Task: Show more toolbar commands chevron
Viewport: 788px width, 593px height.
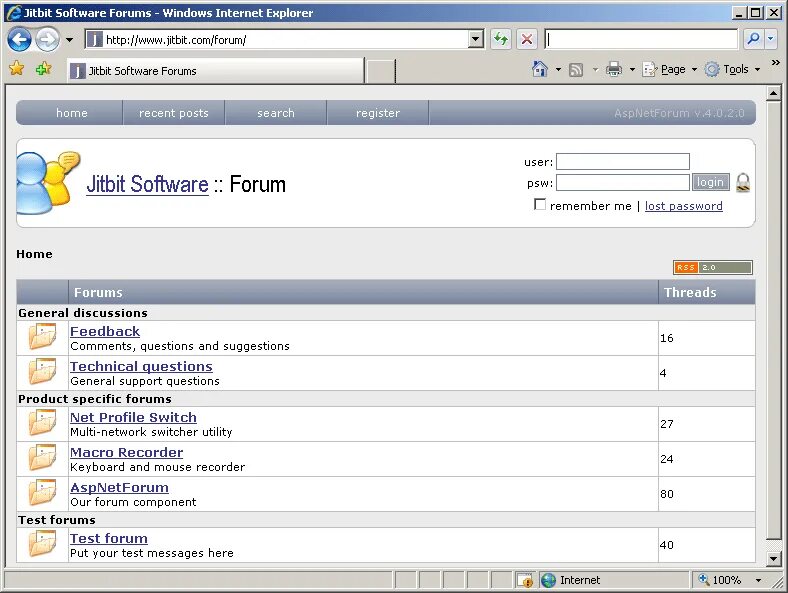Action: click(775, 63)
